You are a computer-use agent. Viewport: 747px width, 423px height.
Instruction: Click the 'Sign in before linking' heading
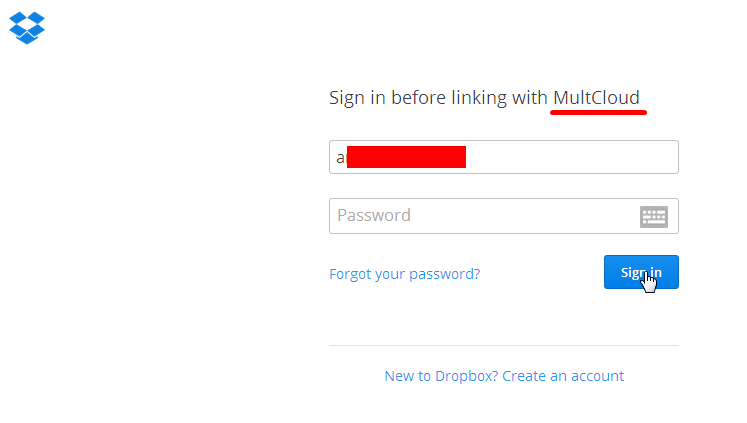coord(438,98)
